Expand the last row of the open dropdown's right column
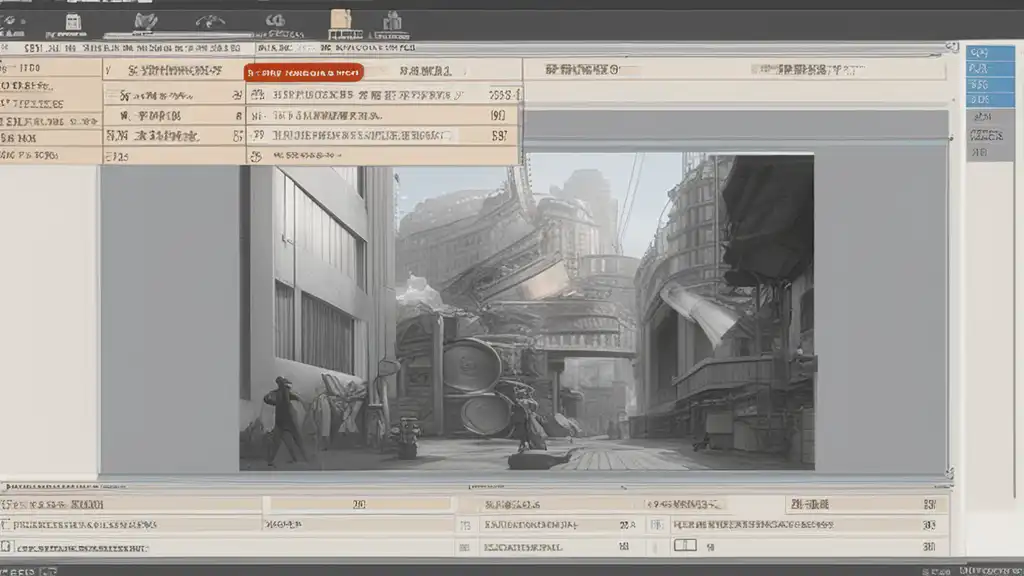Image resolution: width=1024 pixels, height=576 pixels. click(x=256, y=156)
